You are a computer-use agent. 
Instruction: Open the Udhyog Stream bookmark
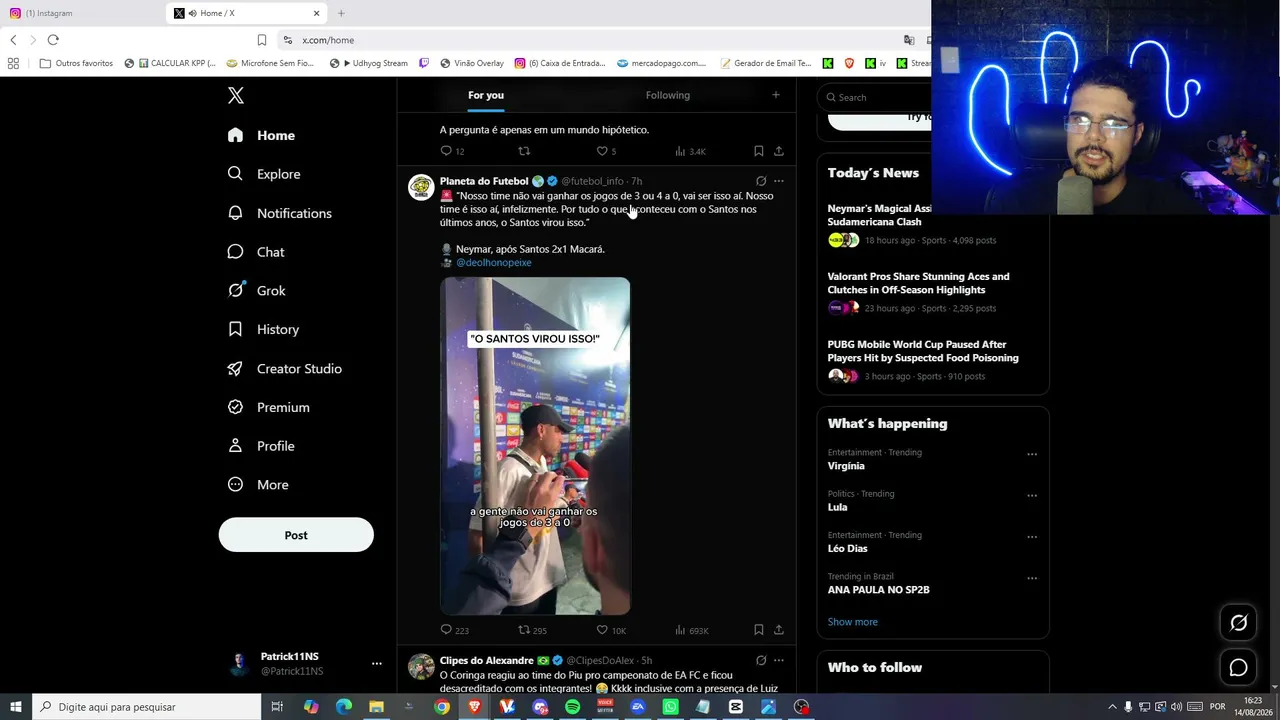[x=369, y=63]
